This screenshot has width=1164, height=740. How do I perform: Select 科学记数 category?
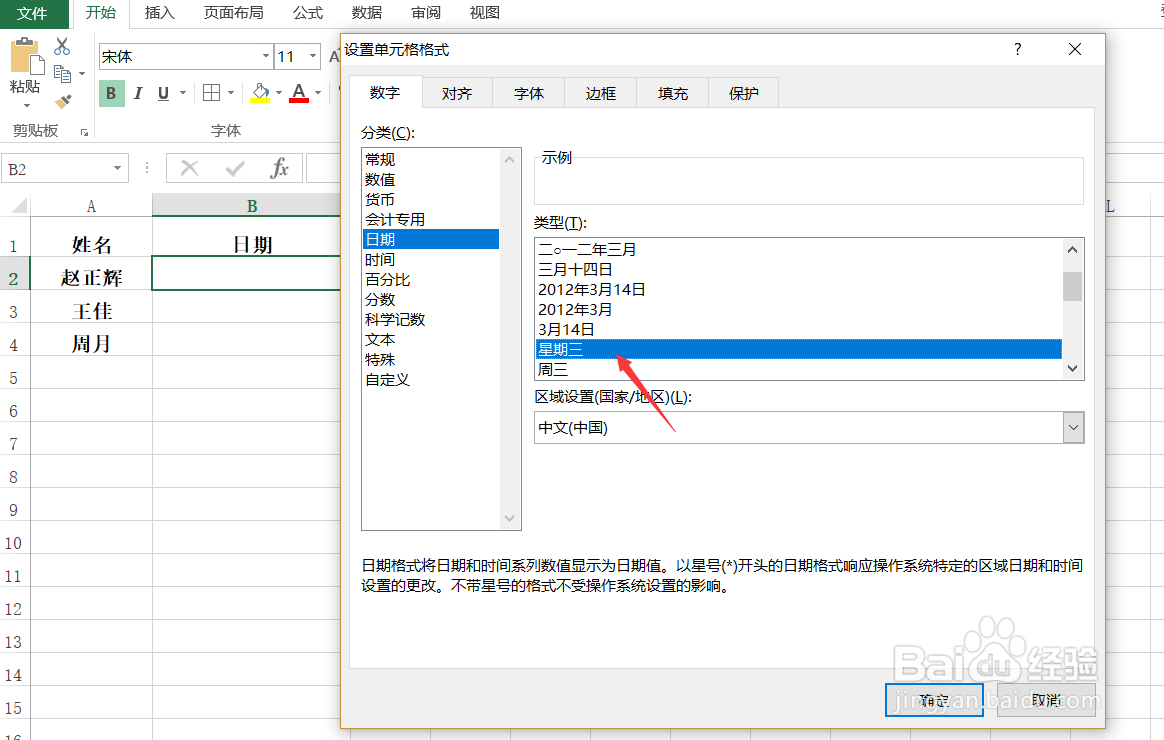(x=431, y=320)
